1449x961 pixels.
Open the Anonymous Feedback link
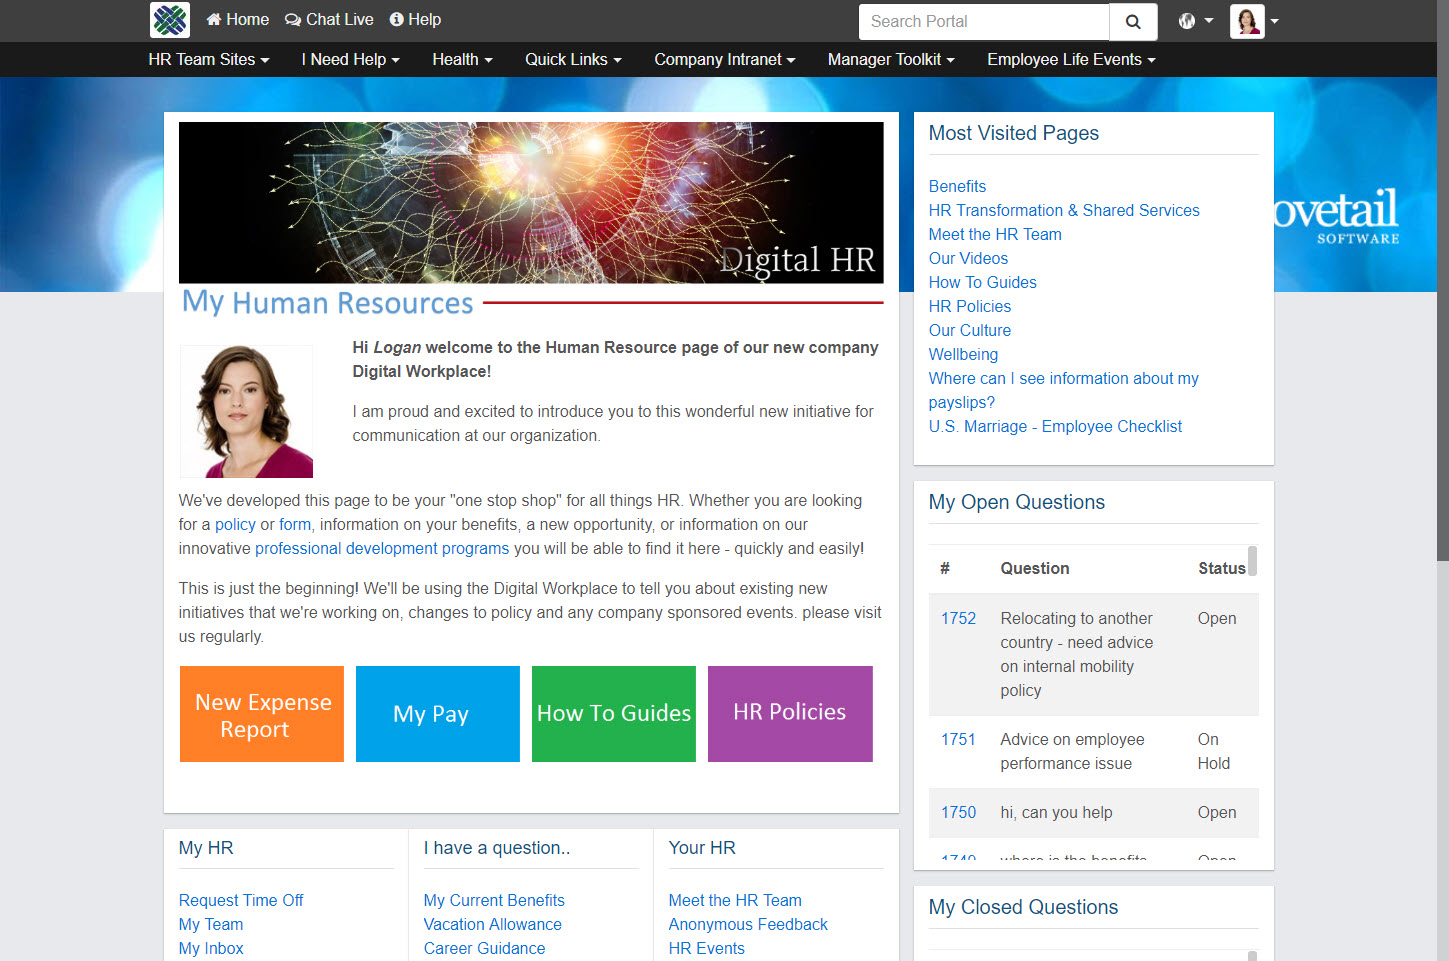coord(748,925)
